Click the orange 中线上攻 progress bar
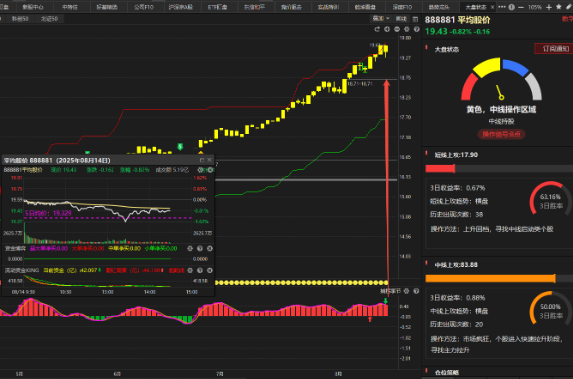The image size is (573, 379). click(490, 279)
